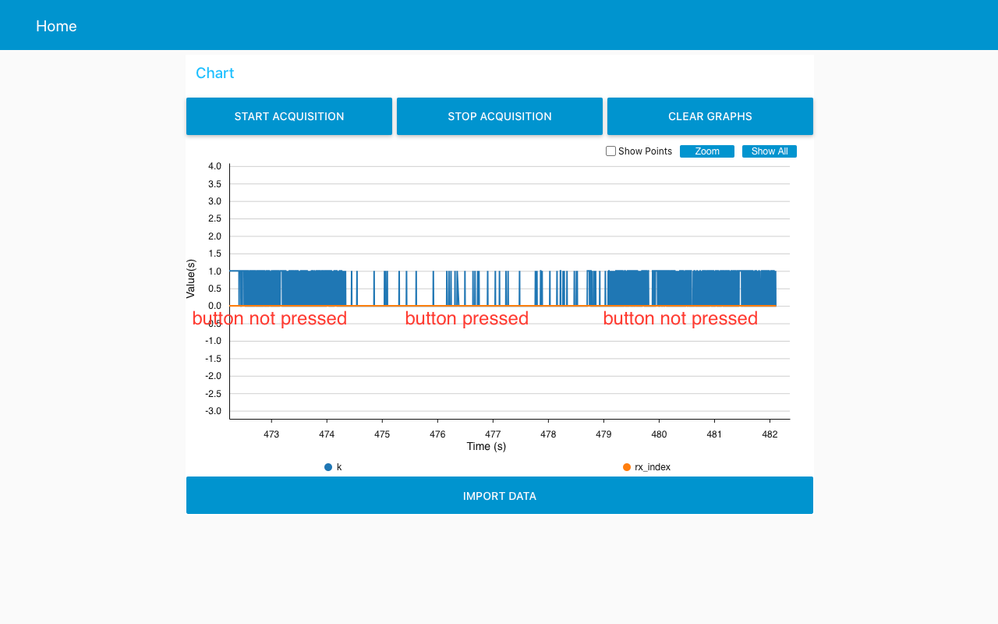998x624 pixels.
Task: Start data acquisition
Action: pos(289,116)
